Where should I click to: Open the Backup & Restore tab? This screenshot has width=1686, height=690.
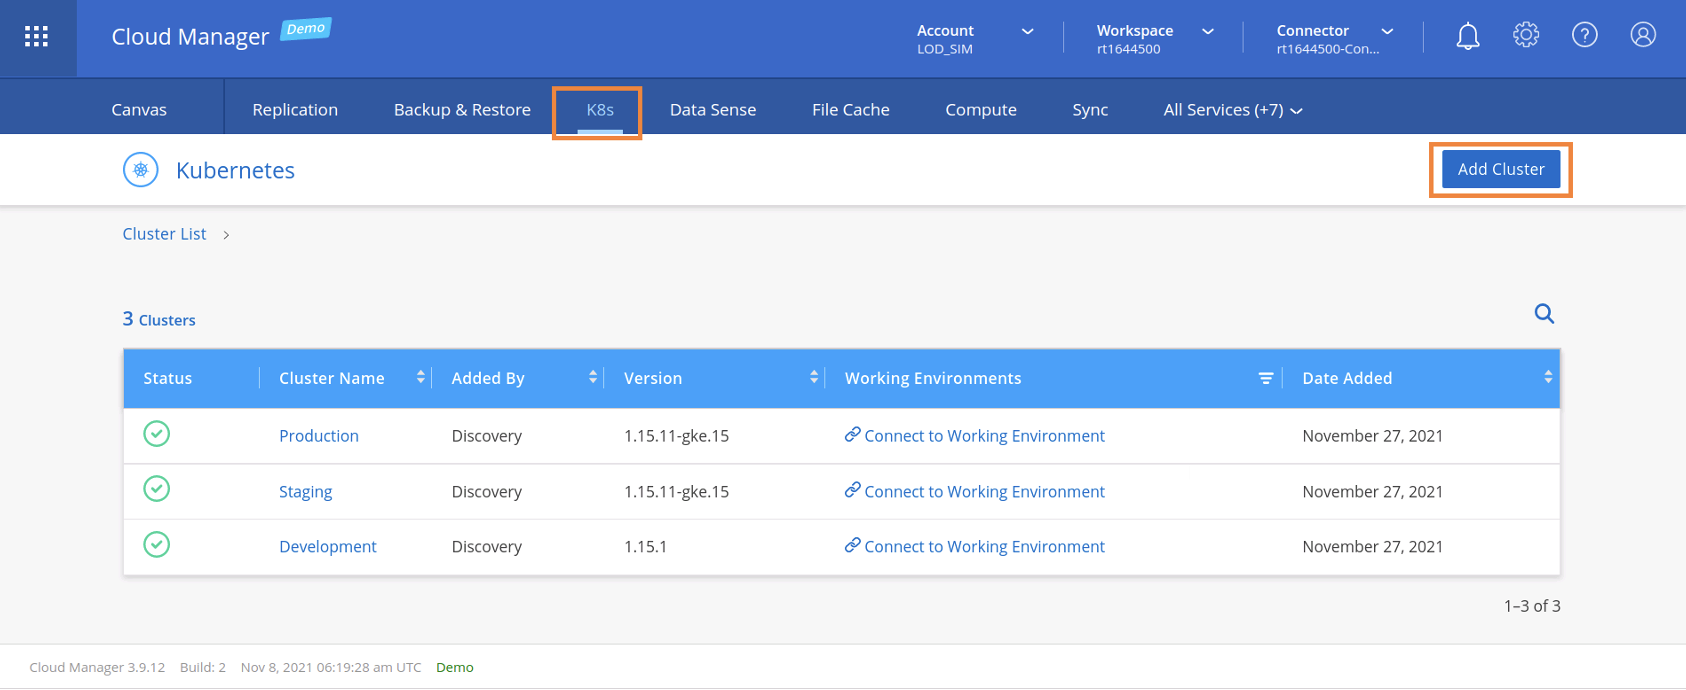coord(462,110)
